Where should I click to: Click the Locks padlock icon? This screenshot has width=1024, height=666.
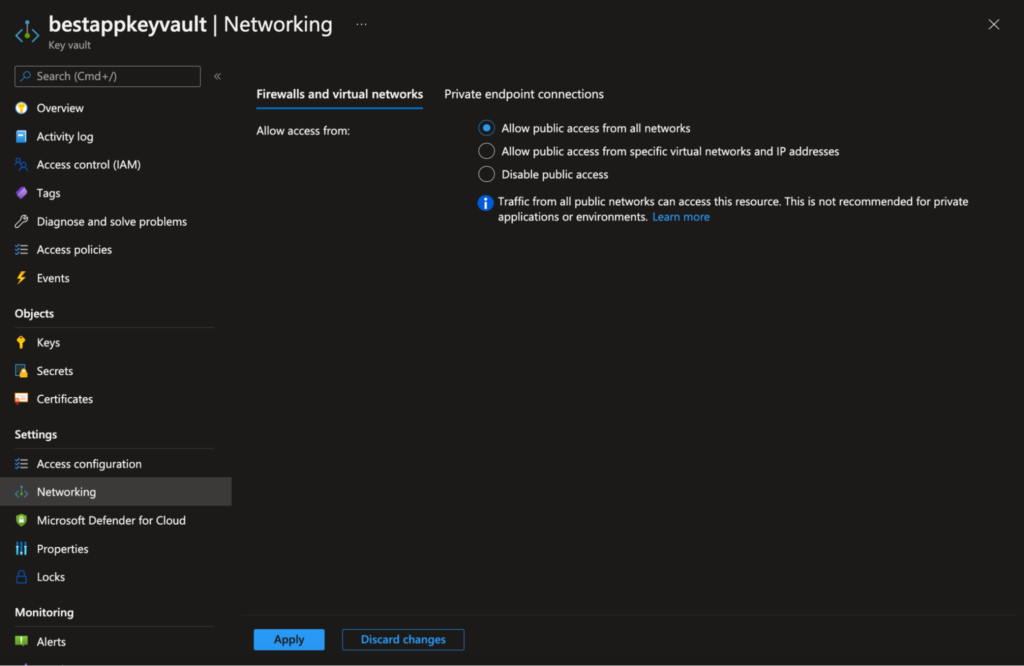pyautogui.click(x=22, y=577)
